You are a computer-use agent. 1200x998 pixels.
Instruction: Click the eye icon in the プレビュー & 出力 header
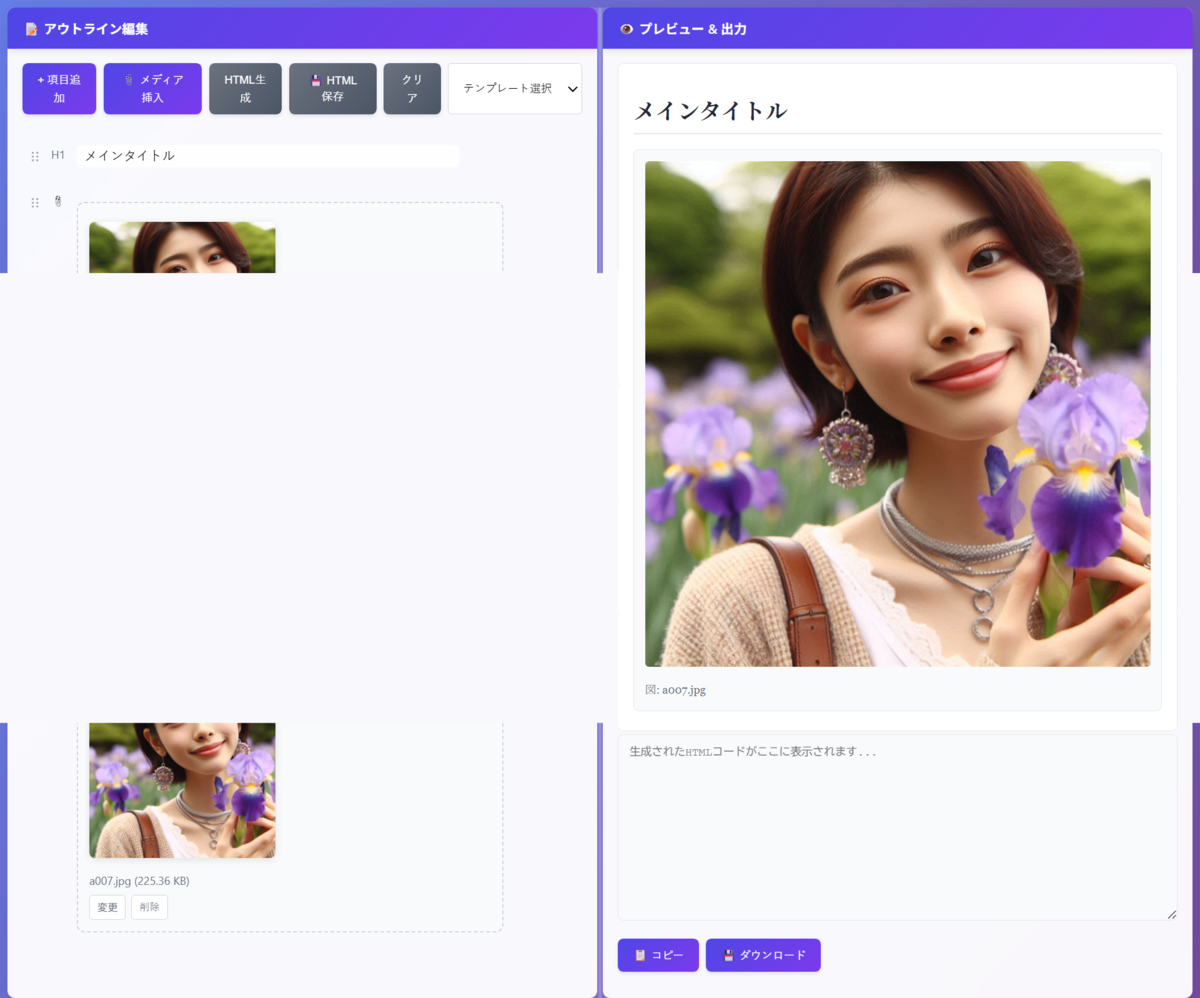tap(626, 29)
